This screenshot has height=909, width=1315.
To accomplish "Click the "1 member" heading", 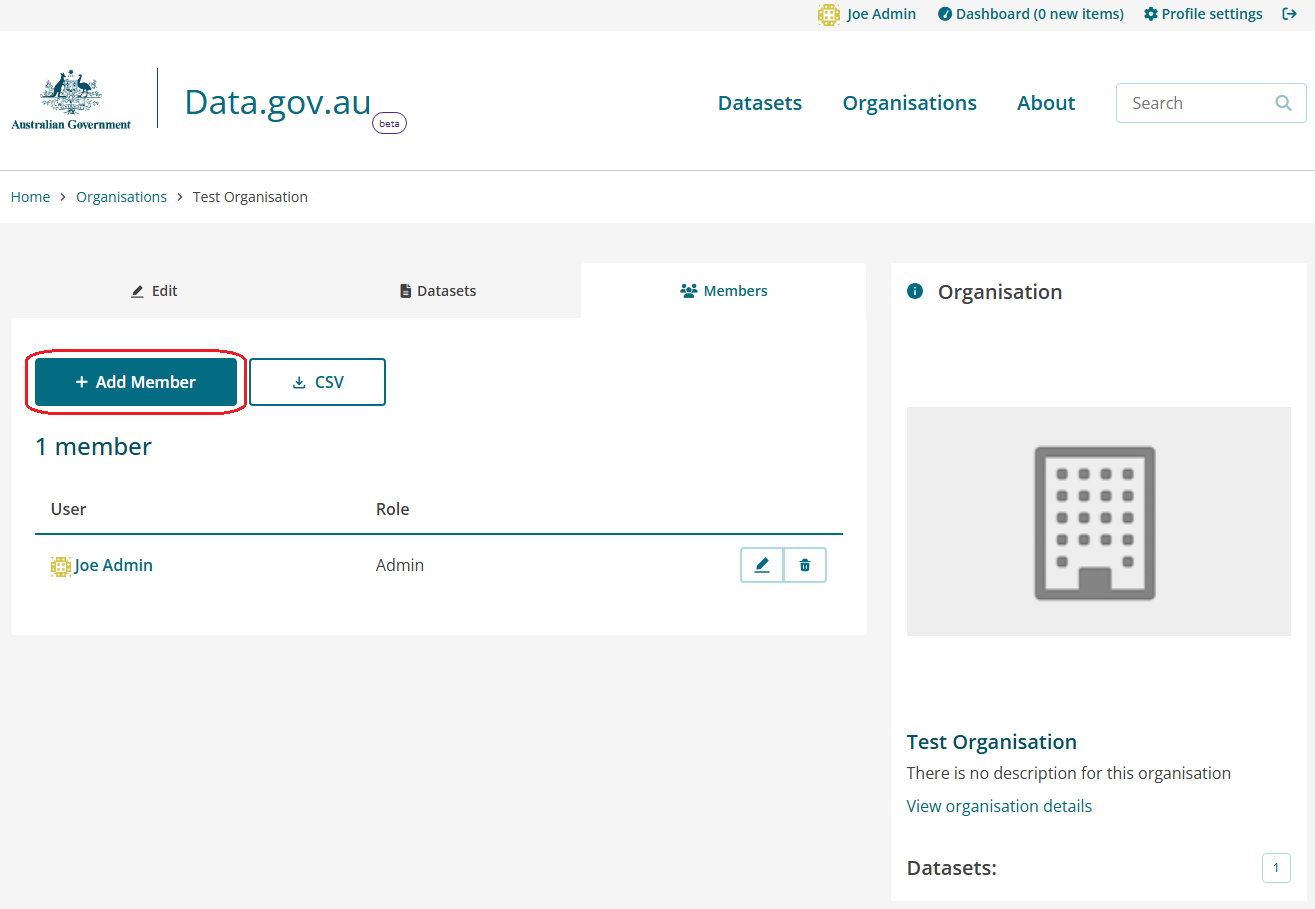I will 93,446.
